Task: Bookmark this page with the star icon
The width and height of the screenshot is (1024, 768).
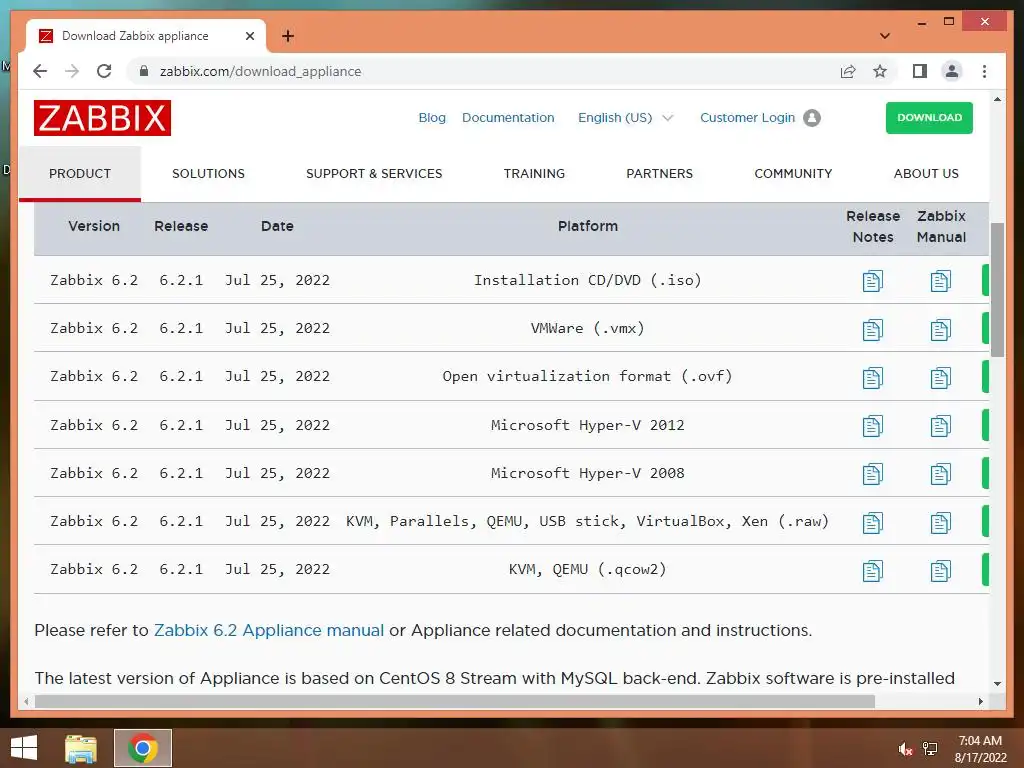Action: (x=880, y=71)
